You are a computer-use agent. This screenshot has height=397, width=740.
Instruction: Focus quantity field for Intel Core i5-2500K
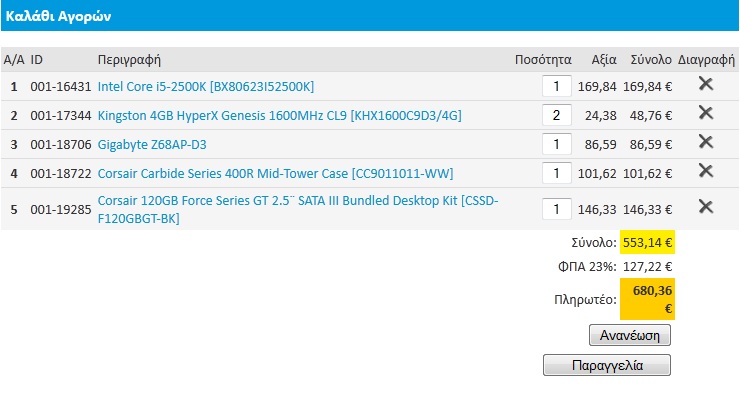coord(556,86)
